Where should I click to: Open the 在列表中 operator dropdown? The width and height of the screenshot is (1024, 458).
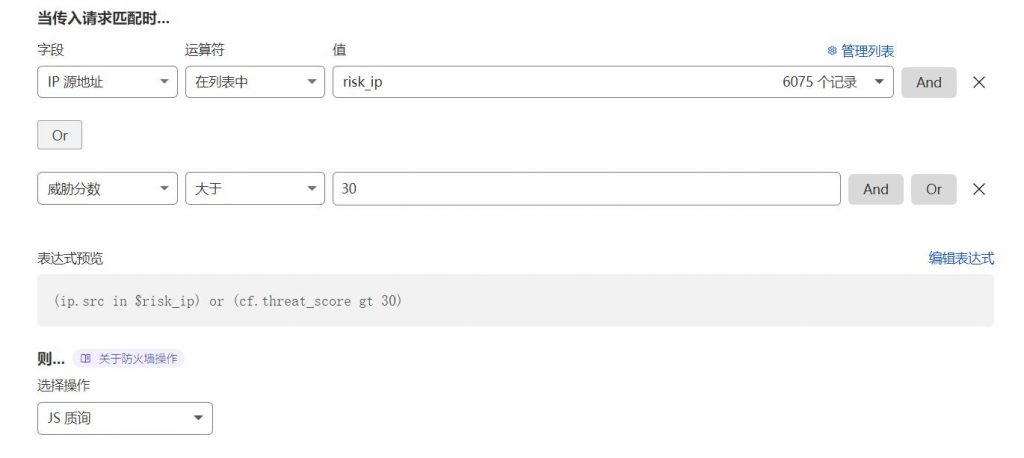(x=255, y=82)
